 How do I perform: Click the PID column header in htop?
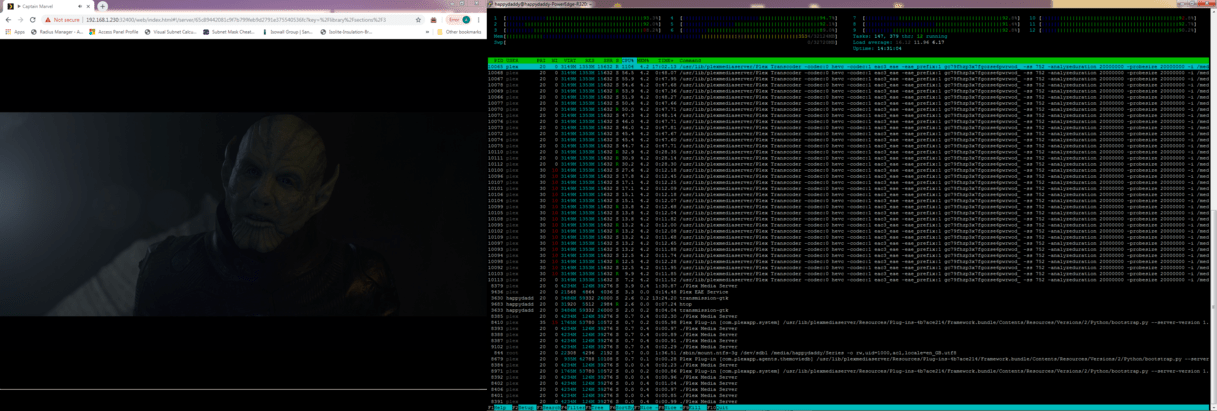pyautogui.click(x=499, y=60)
